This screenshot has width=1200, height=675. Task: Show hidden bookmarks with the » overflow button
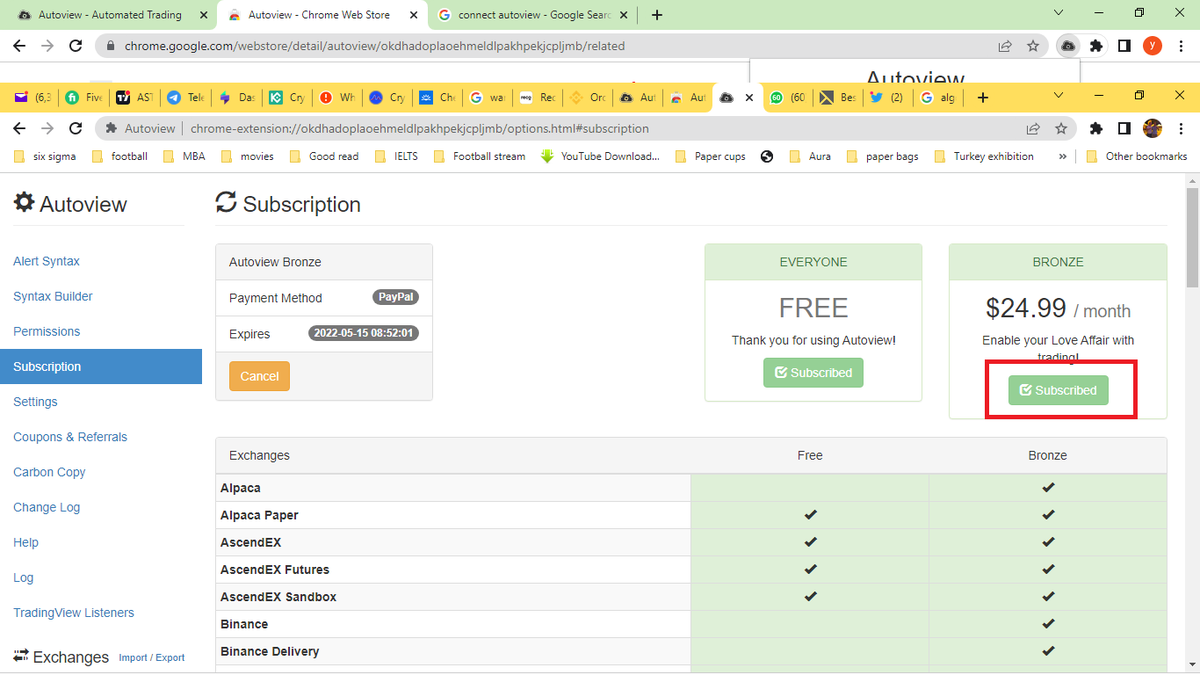tap(1062, 156)
